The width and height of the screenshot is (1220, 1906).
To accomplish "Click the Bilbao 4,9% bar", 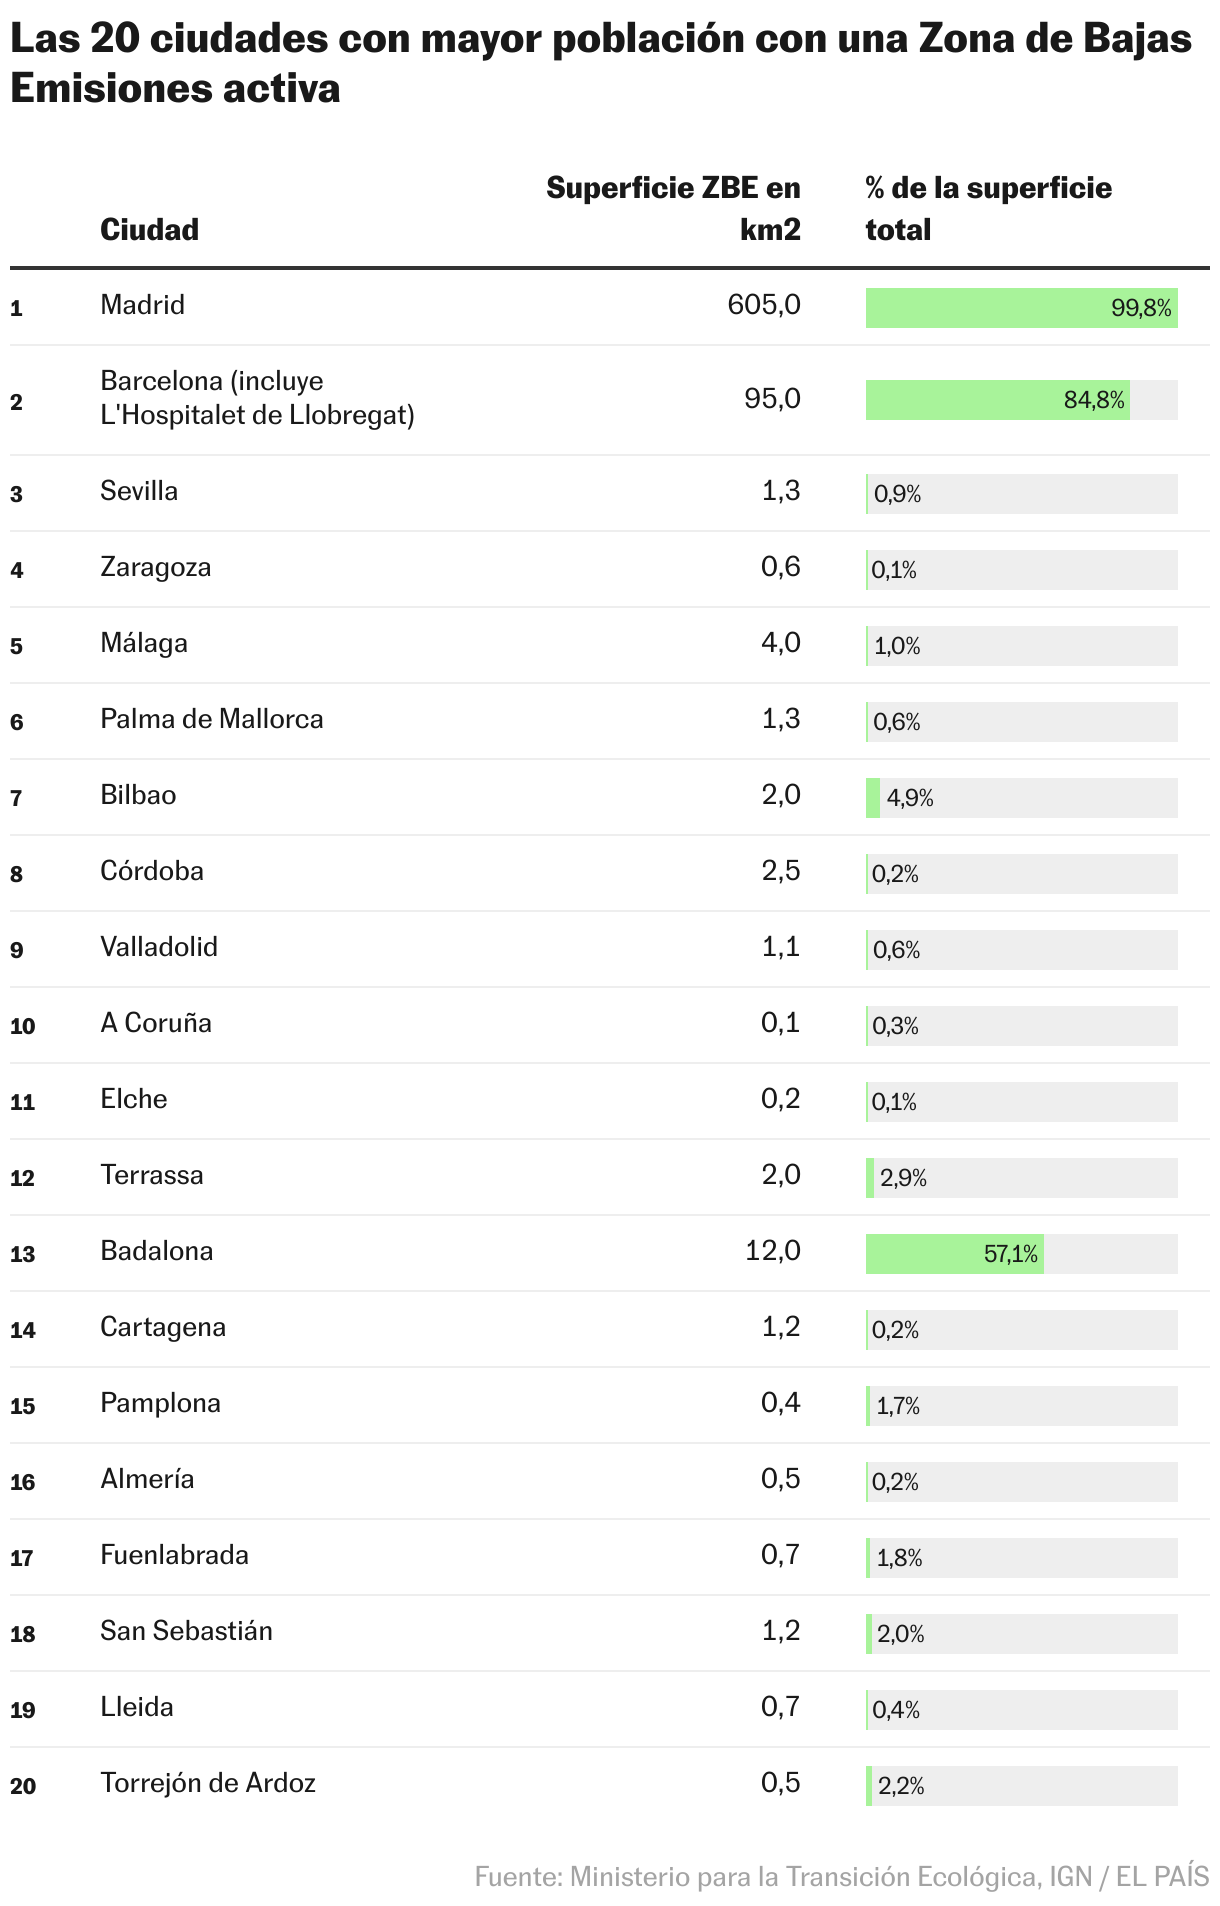I will click(874, 798).
